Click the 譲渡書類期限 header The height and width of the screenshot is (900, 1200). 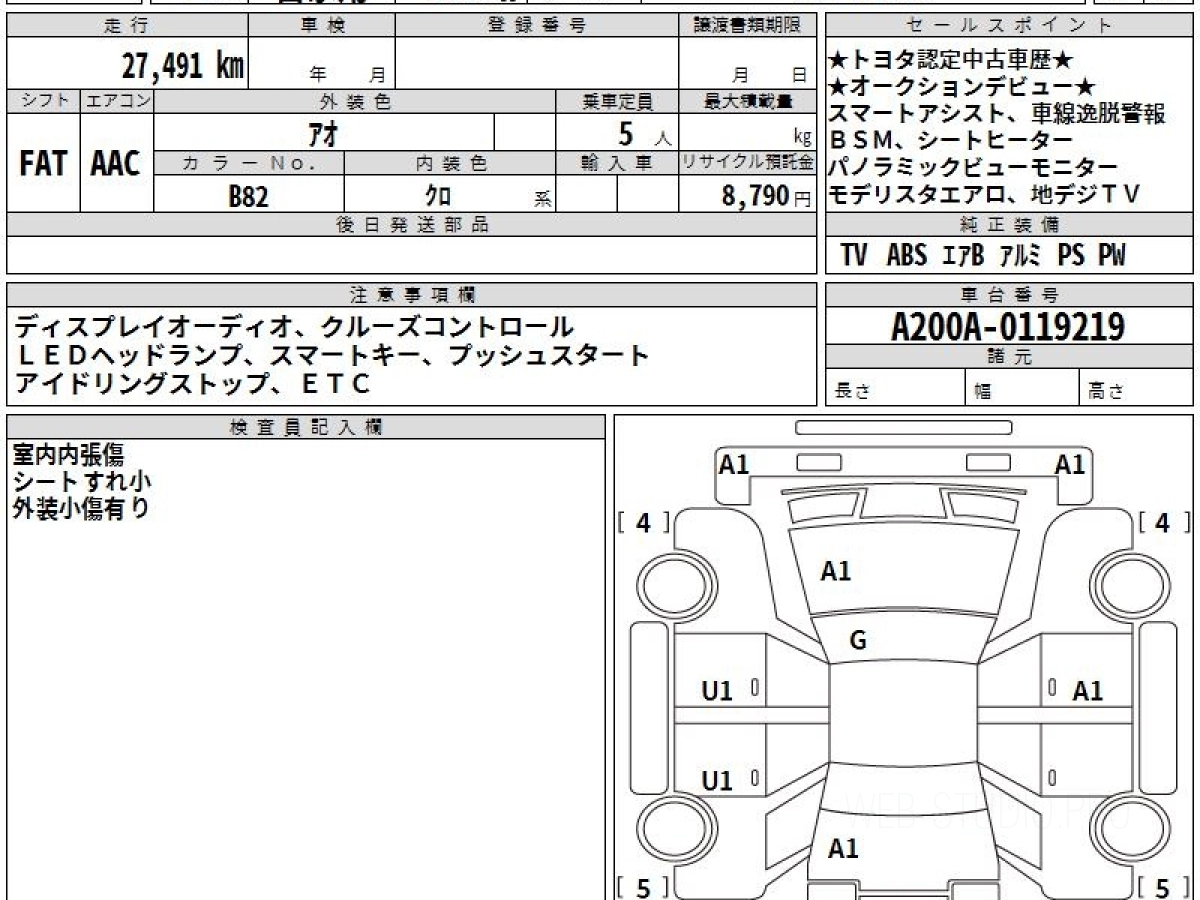(x=747, y=26)
